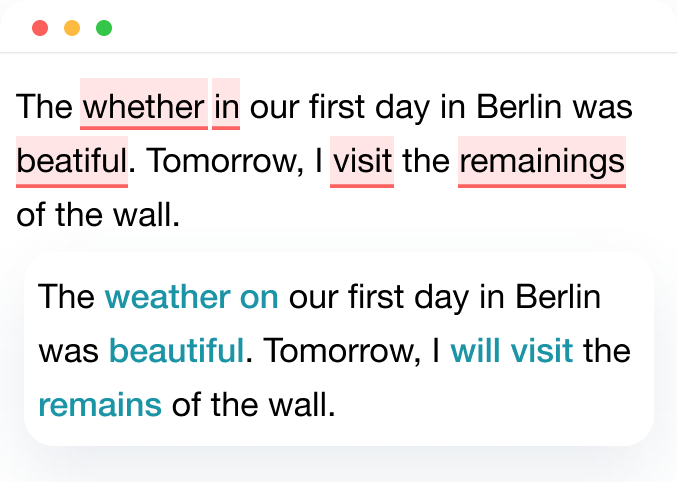Screen dimensions: 677x482
Task: Click the red close window button
Action: click(40, 28)
